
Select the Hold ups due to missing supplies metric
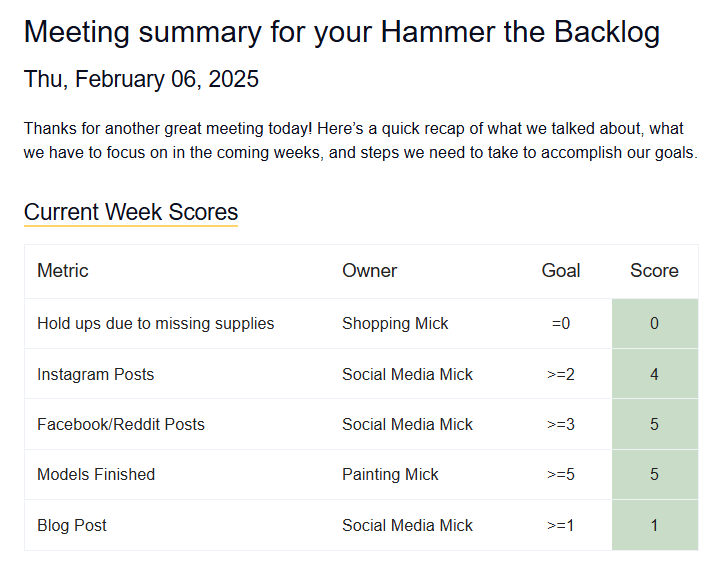click(x=156, y=323)
